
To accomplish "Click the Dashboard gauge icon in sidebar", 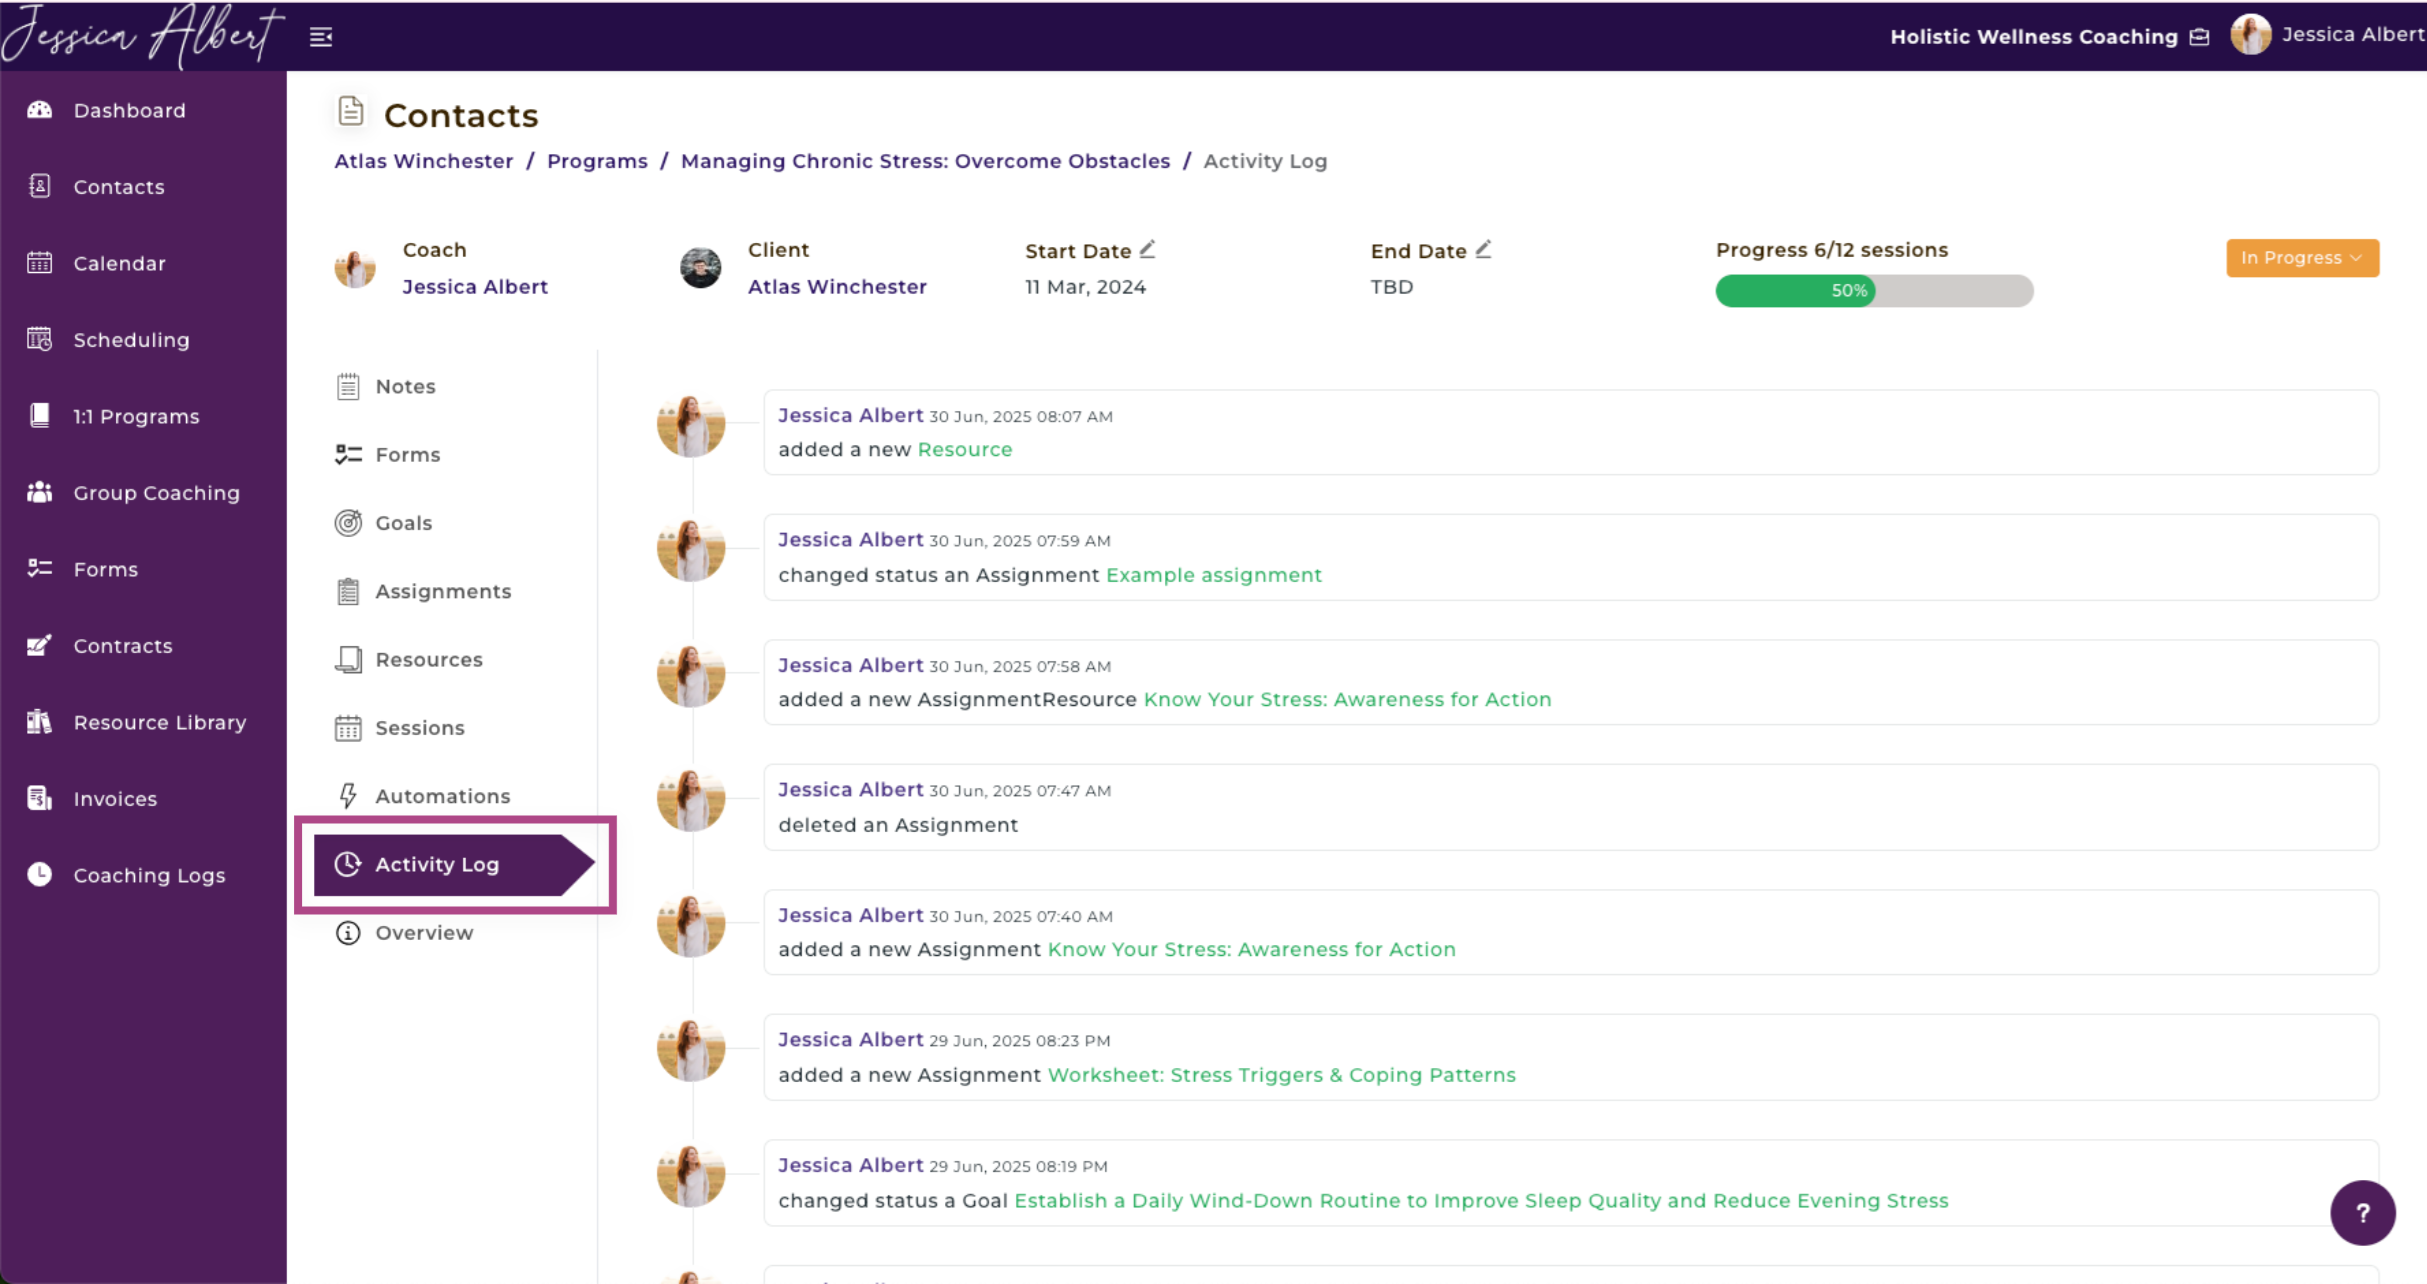I will click(x=39, y=110).
